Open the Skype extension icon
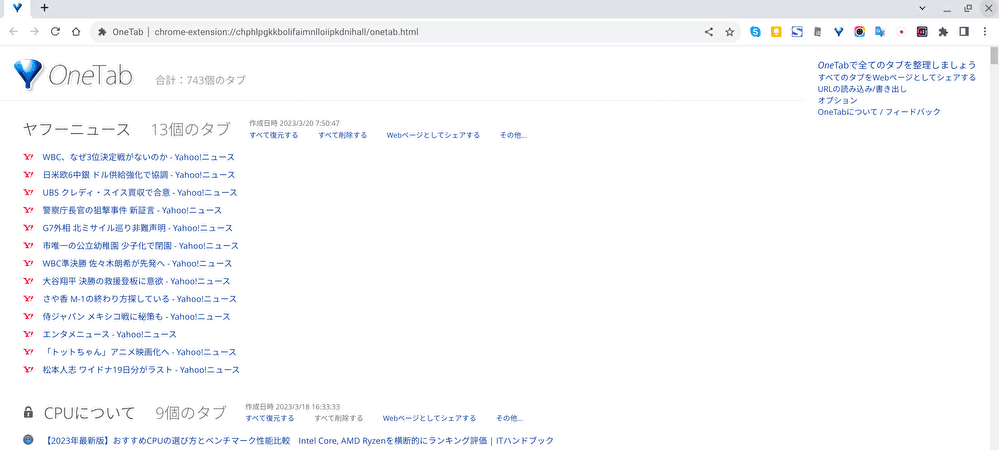 click(x=756, y=32)
